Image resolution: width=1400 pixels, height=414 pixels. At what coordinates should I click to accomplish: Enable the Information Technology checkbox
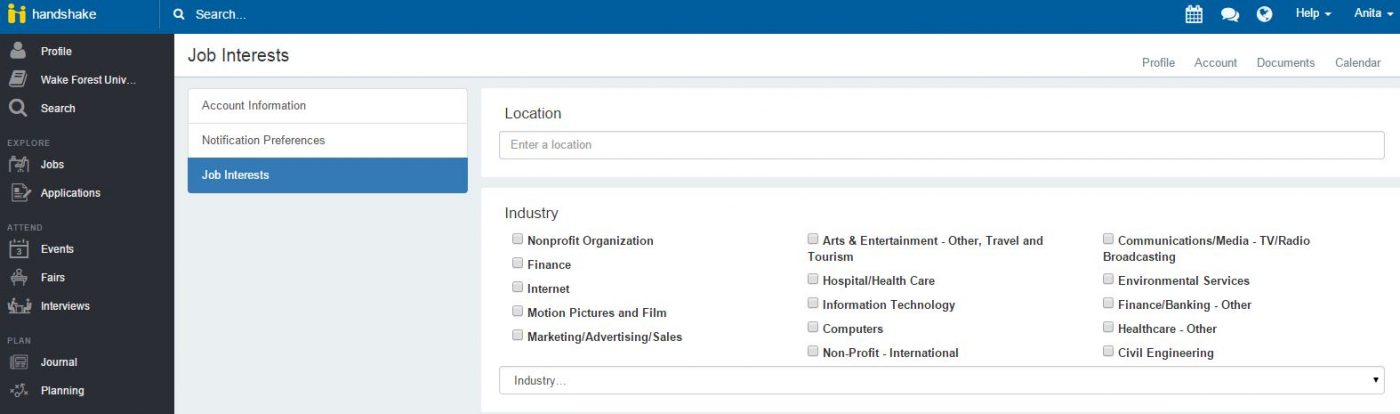[x=813, y=303]
